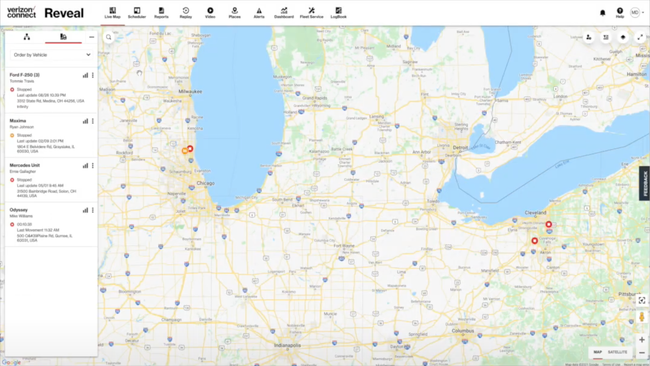The image size is (650, 366).
Task: Click the red vehicle marker north of Chicago
Action: click(190, 148)
